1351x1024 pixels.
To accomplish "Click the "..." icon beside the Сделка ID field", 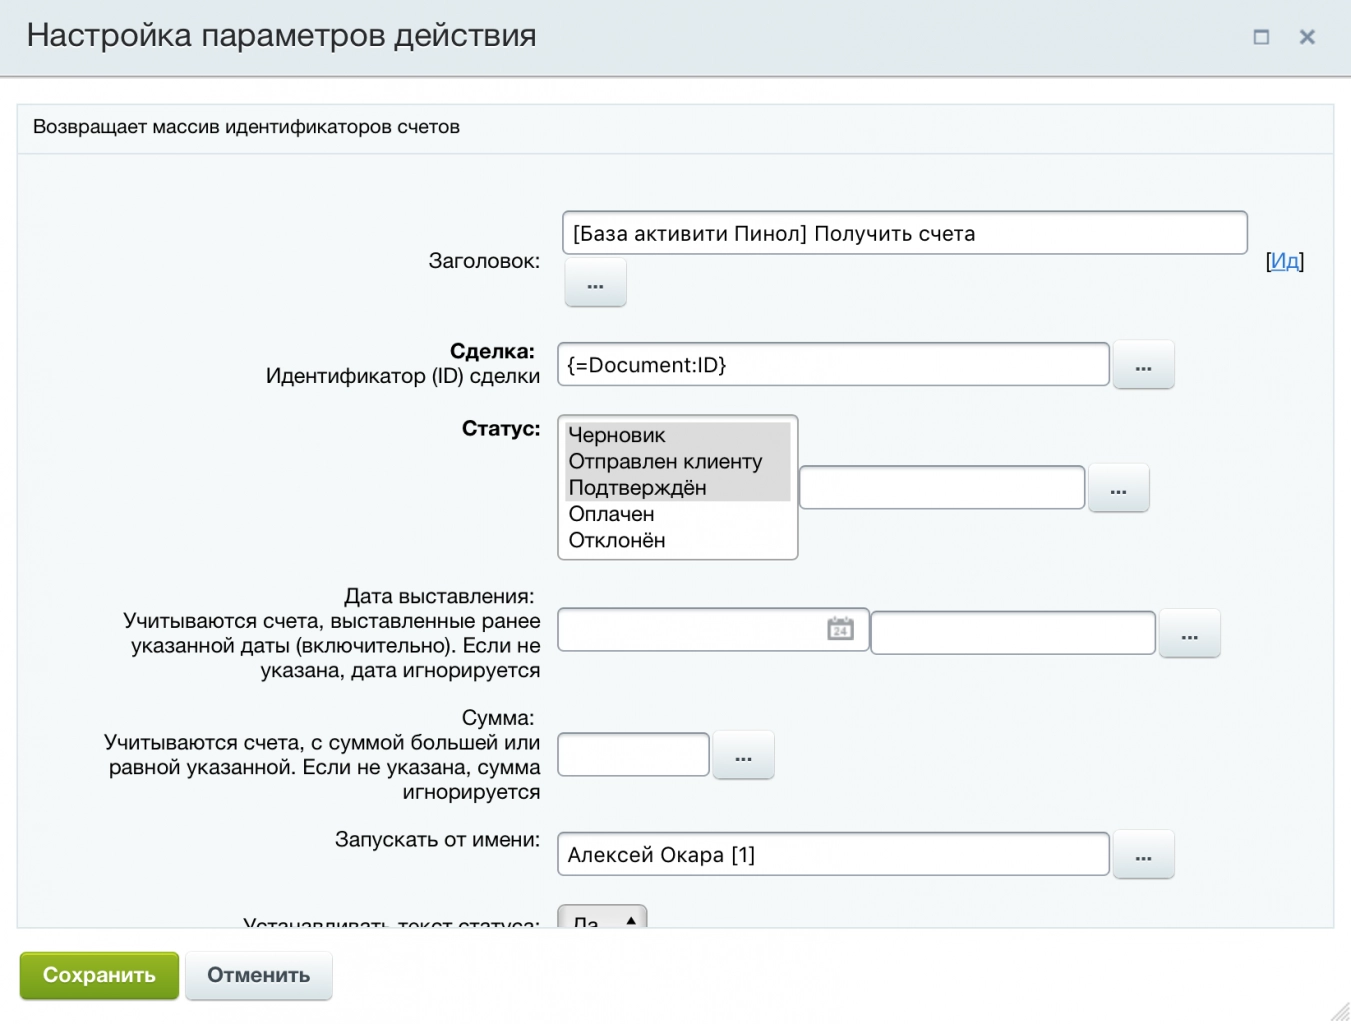I will 1143,364.
